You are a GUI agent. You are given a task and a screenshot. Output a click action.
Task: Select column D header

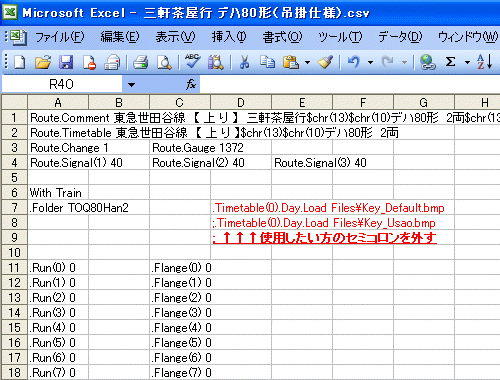point(241,102)
